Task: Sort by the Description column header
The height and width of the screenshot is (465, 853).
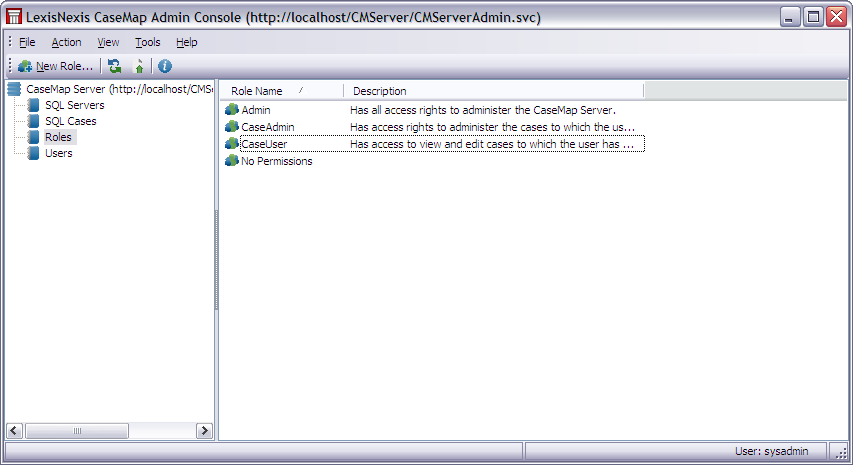Action: pos(493,91)
